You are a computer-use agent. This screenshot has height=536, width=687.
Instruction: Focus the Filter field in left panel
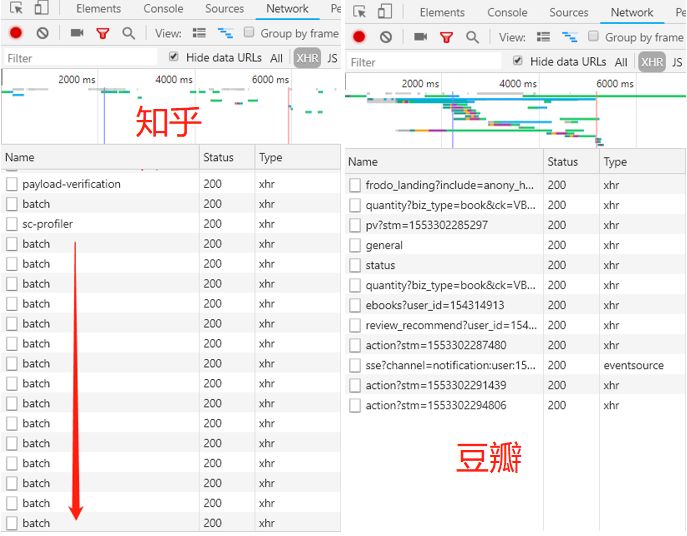coord(80,58)
